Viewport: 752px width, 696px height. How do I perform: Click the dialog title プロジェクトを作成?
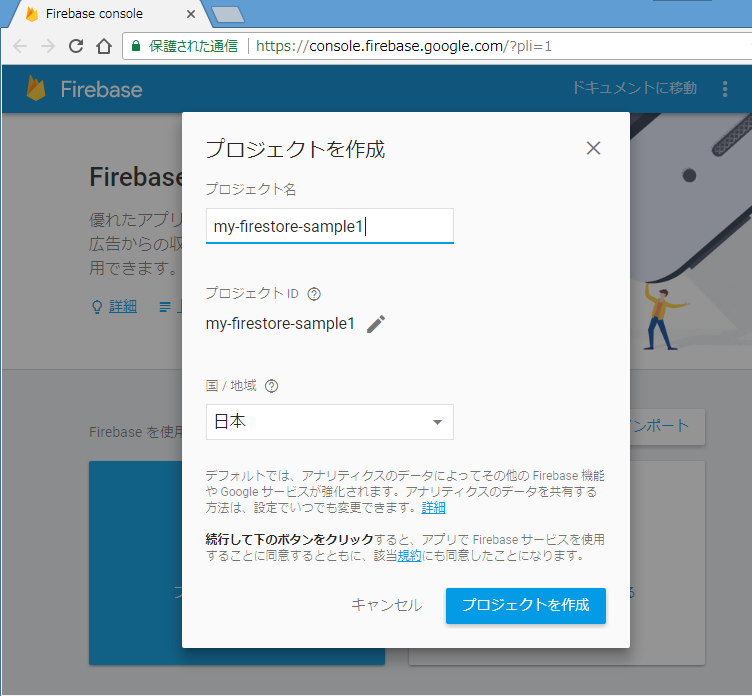[295, 149]
